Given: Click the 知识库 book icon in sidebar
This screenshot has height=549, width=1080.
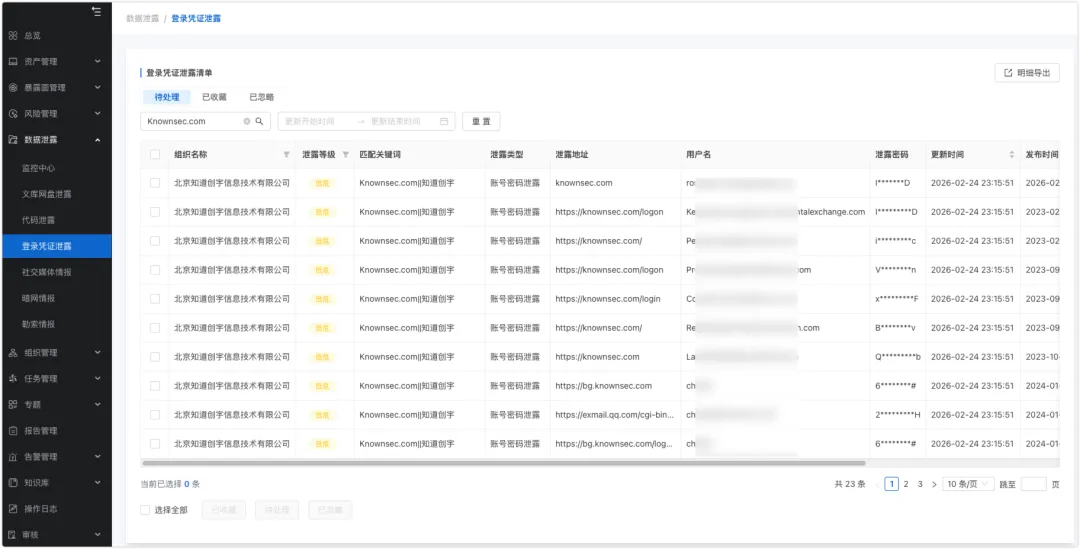Looking at the screenshot, I should 12,483.
